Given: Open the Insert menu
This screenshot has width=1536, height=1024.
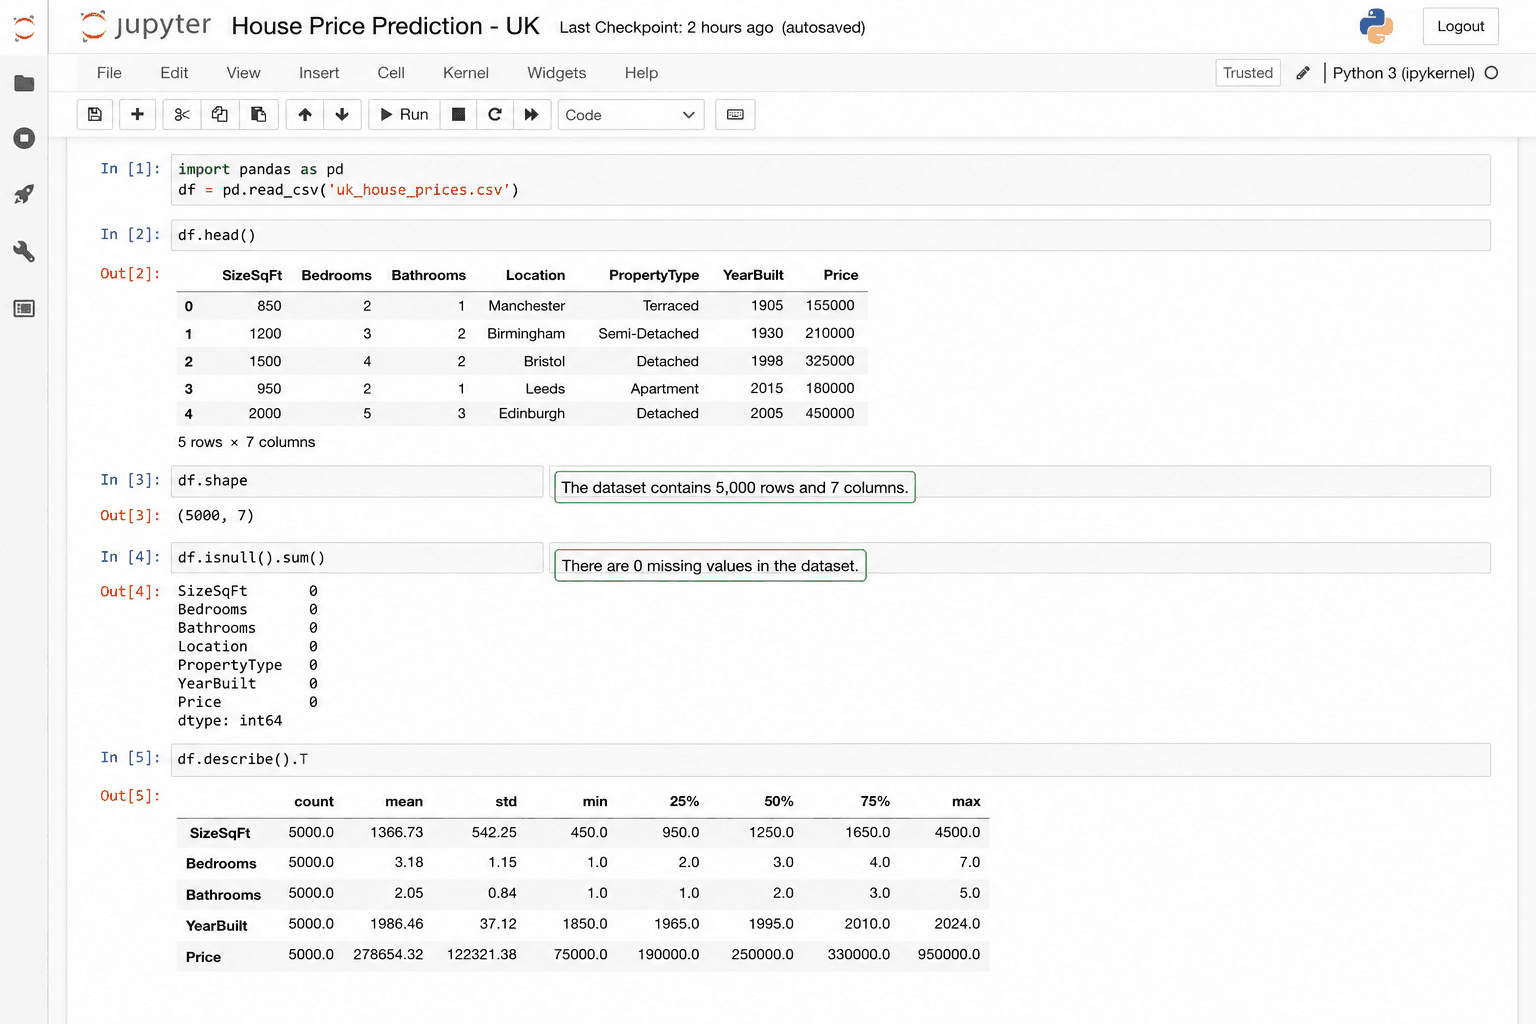Looking at the screenshot, I should pos(319,73).
